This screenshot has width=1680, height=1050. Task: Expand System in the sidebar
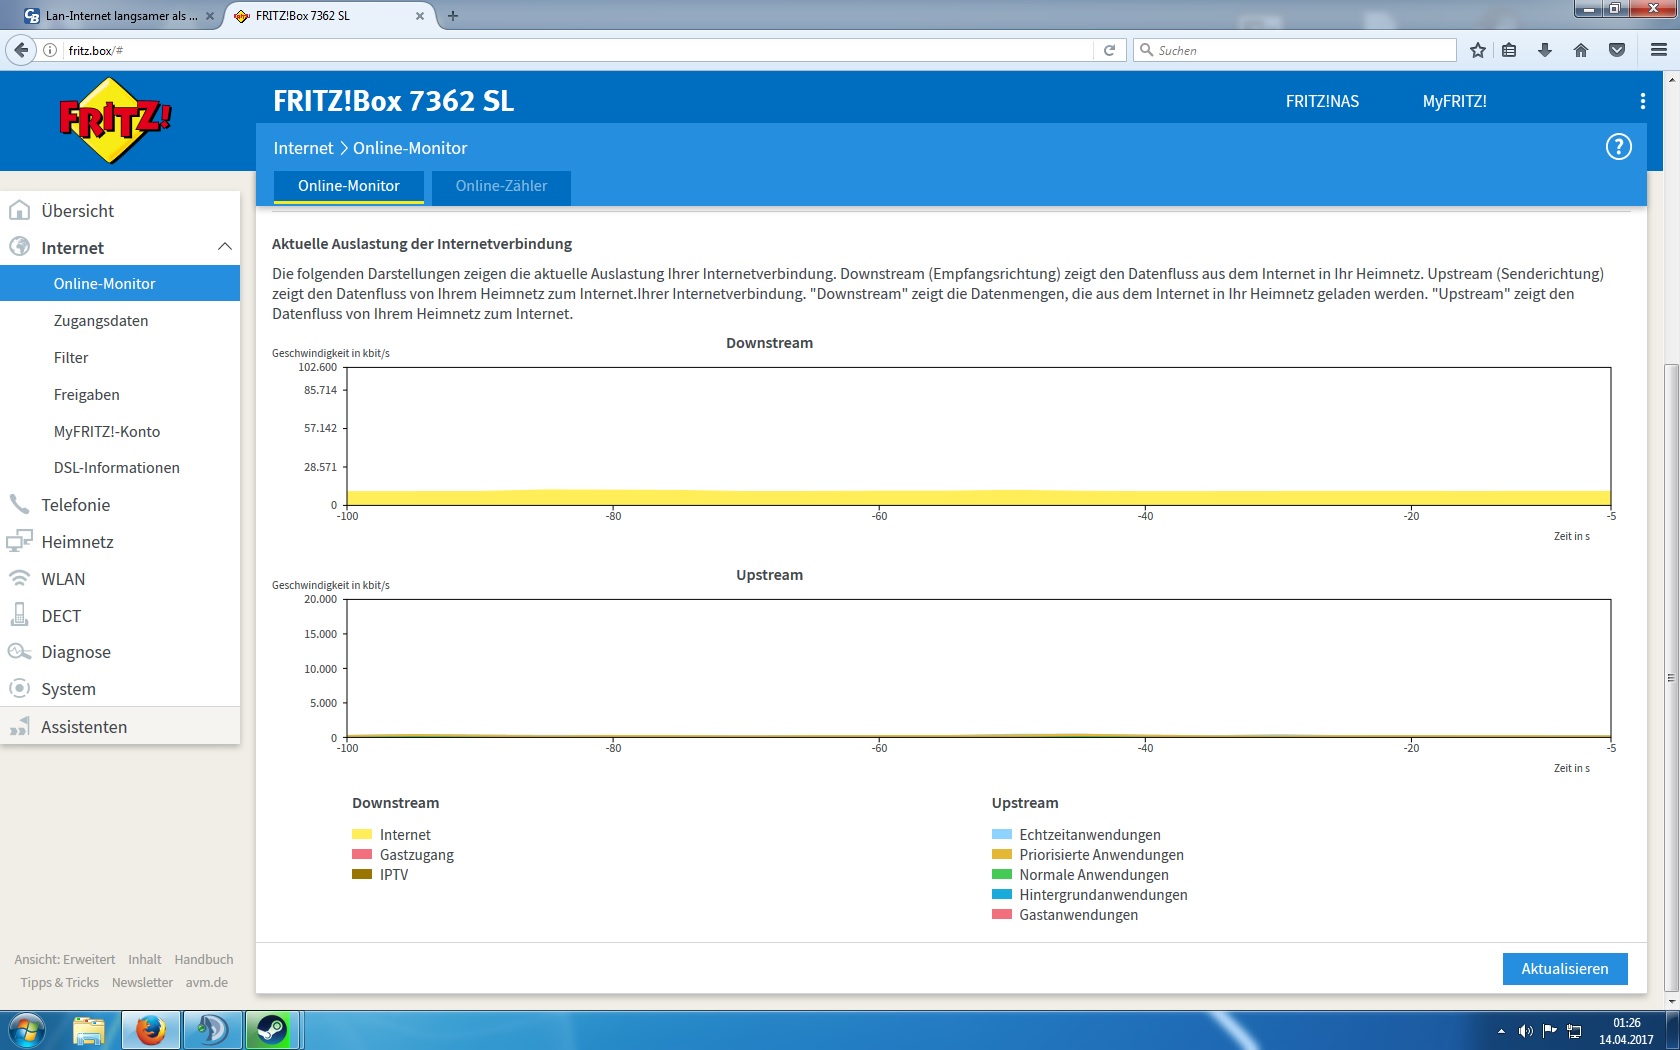(x=120, y=689)
